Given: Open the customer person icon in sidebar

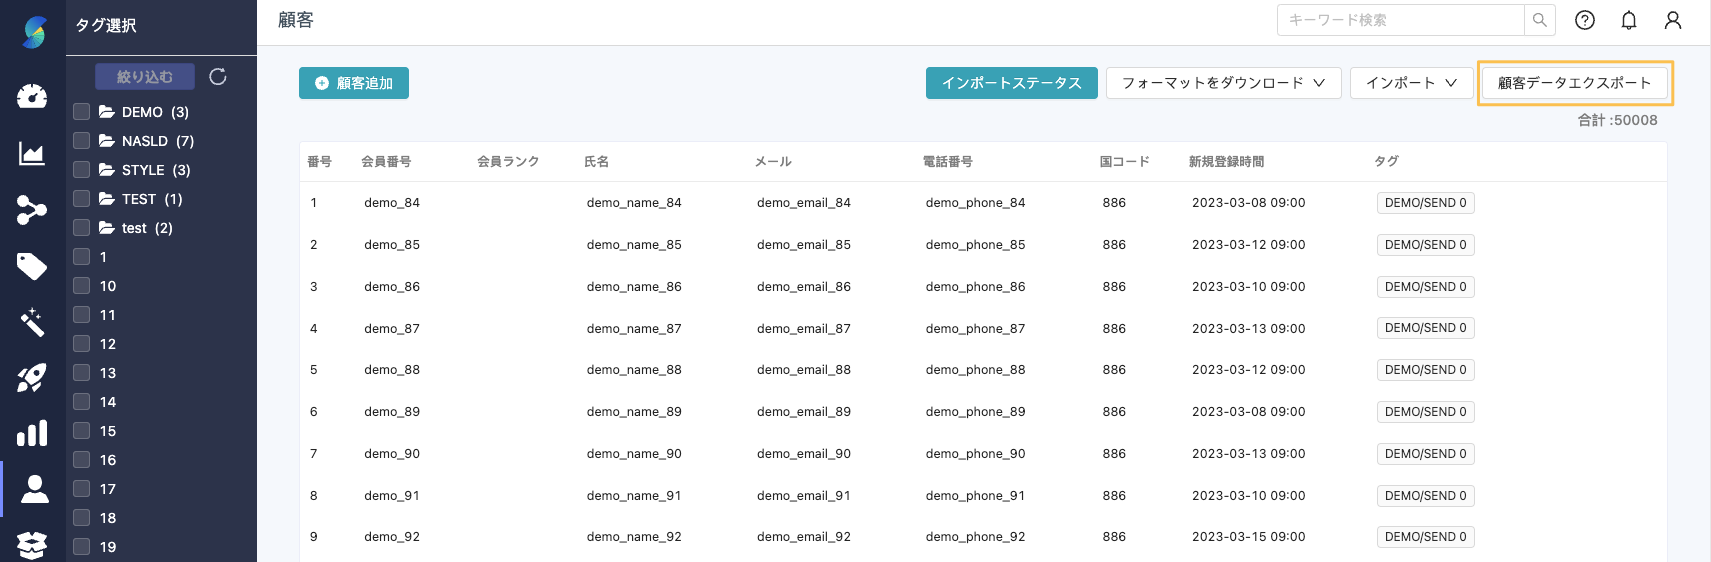Looking at the screenshot, I should point(34,489).
